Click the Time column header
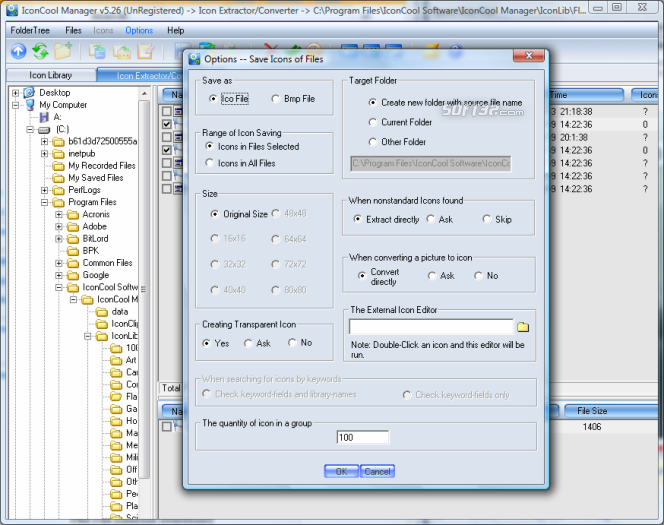The image size is (664, 525). tap(586, 95)
